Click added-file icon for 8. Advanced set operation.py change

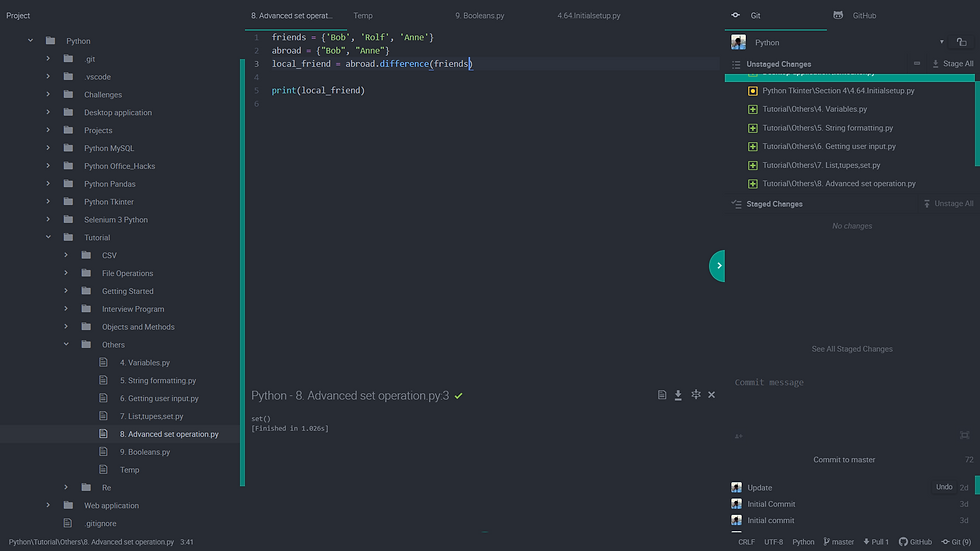click(x=752, y=184)
